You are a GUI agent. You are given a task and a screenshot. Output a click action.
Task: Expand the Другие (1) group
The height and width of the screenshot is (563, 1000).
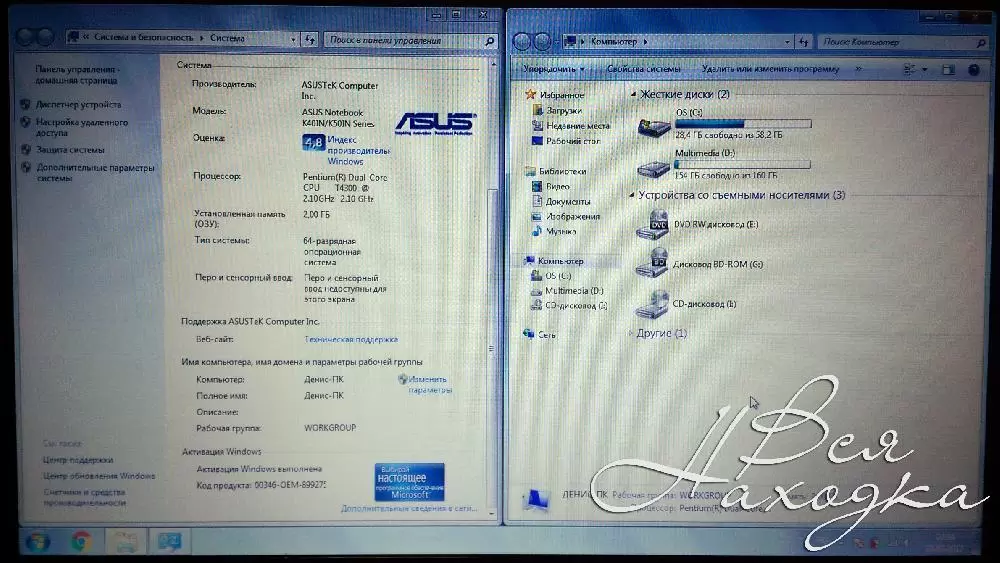point(631,333)
